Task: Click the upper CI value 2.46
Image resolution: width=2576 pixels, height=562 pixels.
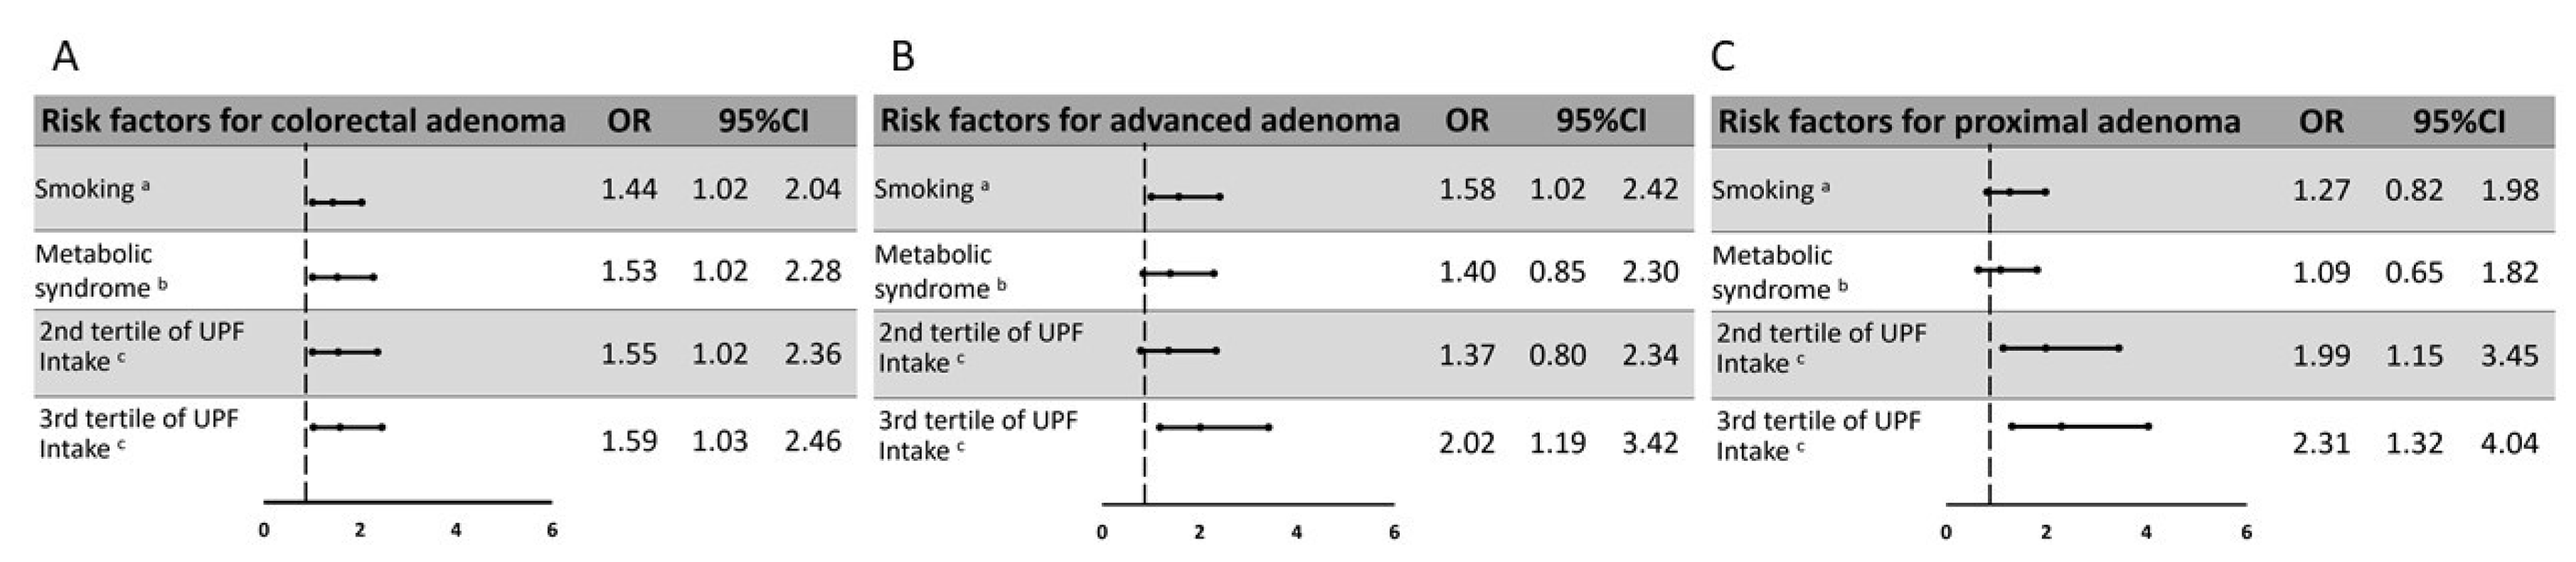Action: pos(812,441)
